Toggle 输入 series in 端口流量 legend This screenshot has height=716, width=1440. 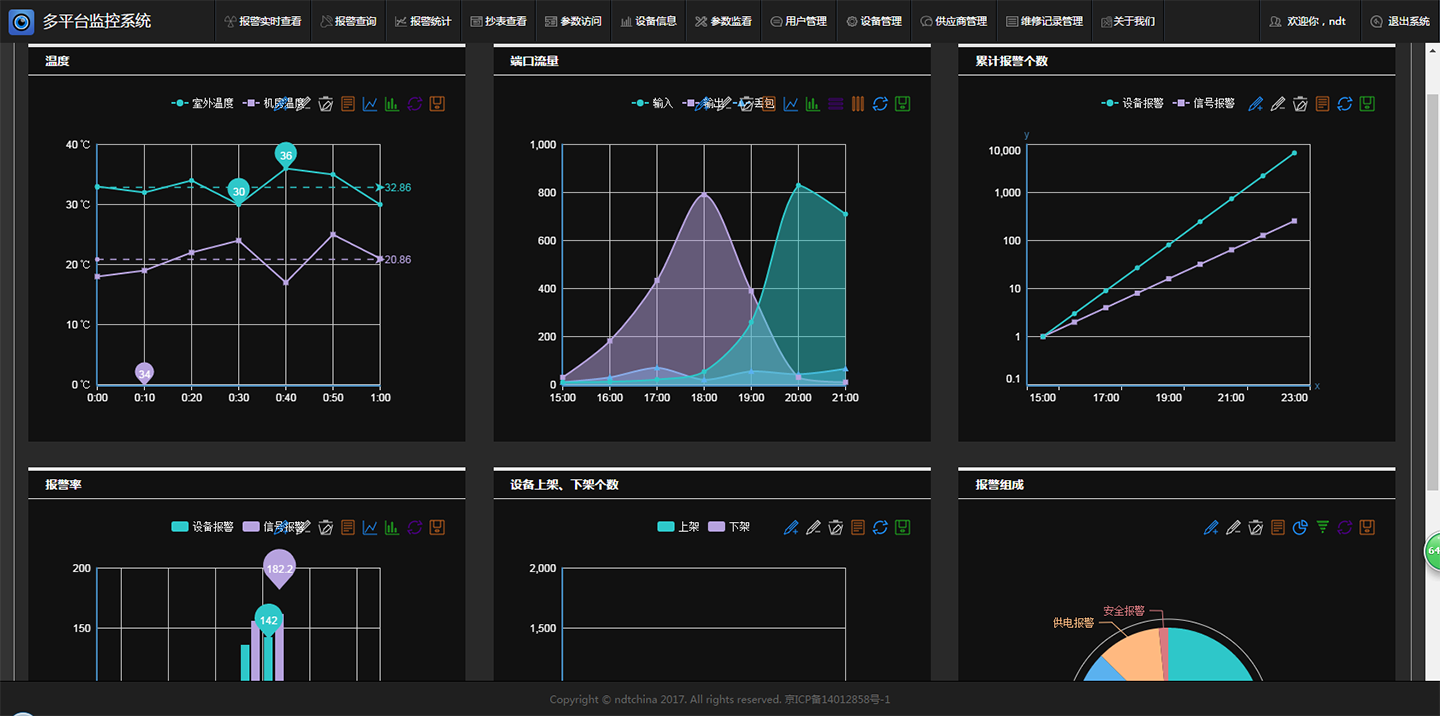(652, 103)
